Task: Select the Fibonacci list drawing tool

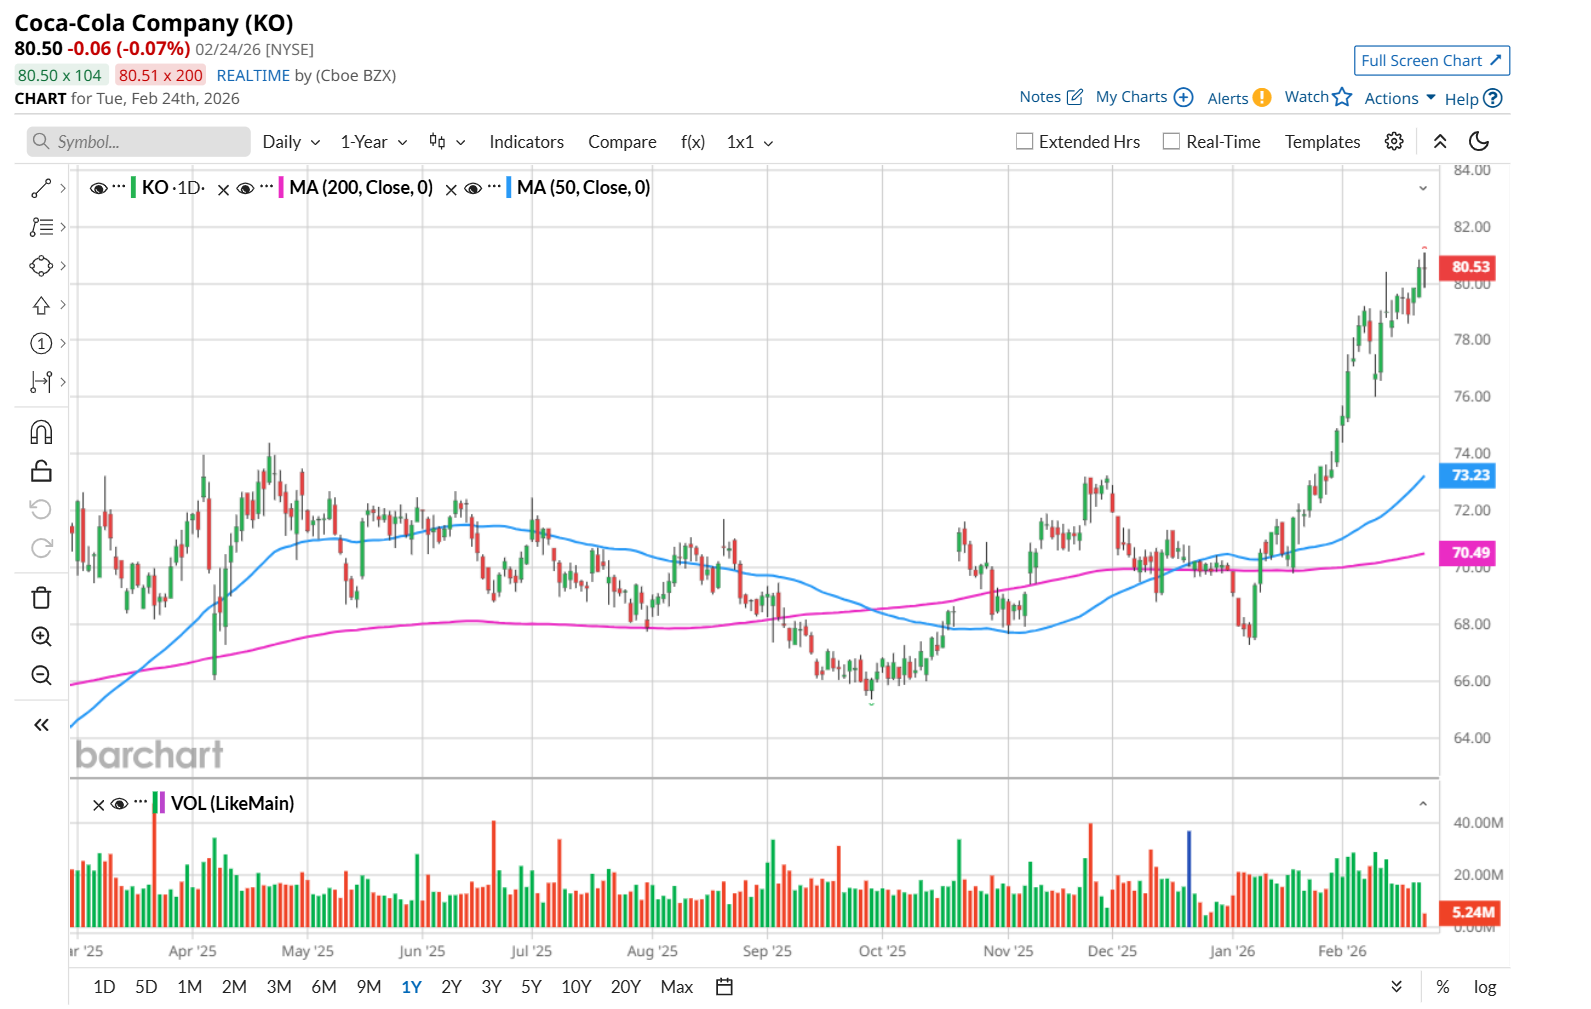Action: (x=41, y=227)
